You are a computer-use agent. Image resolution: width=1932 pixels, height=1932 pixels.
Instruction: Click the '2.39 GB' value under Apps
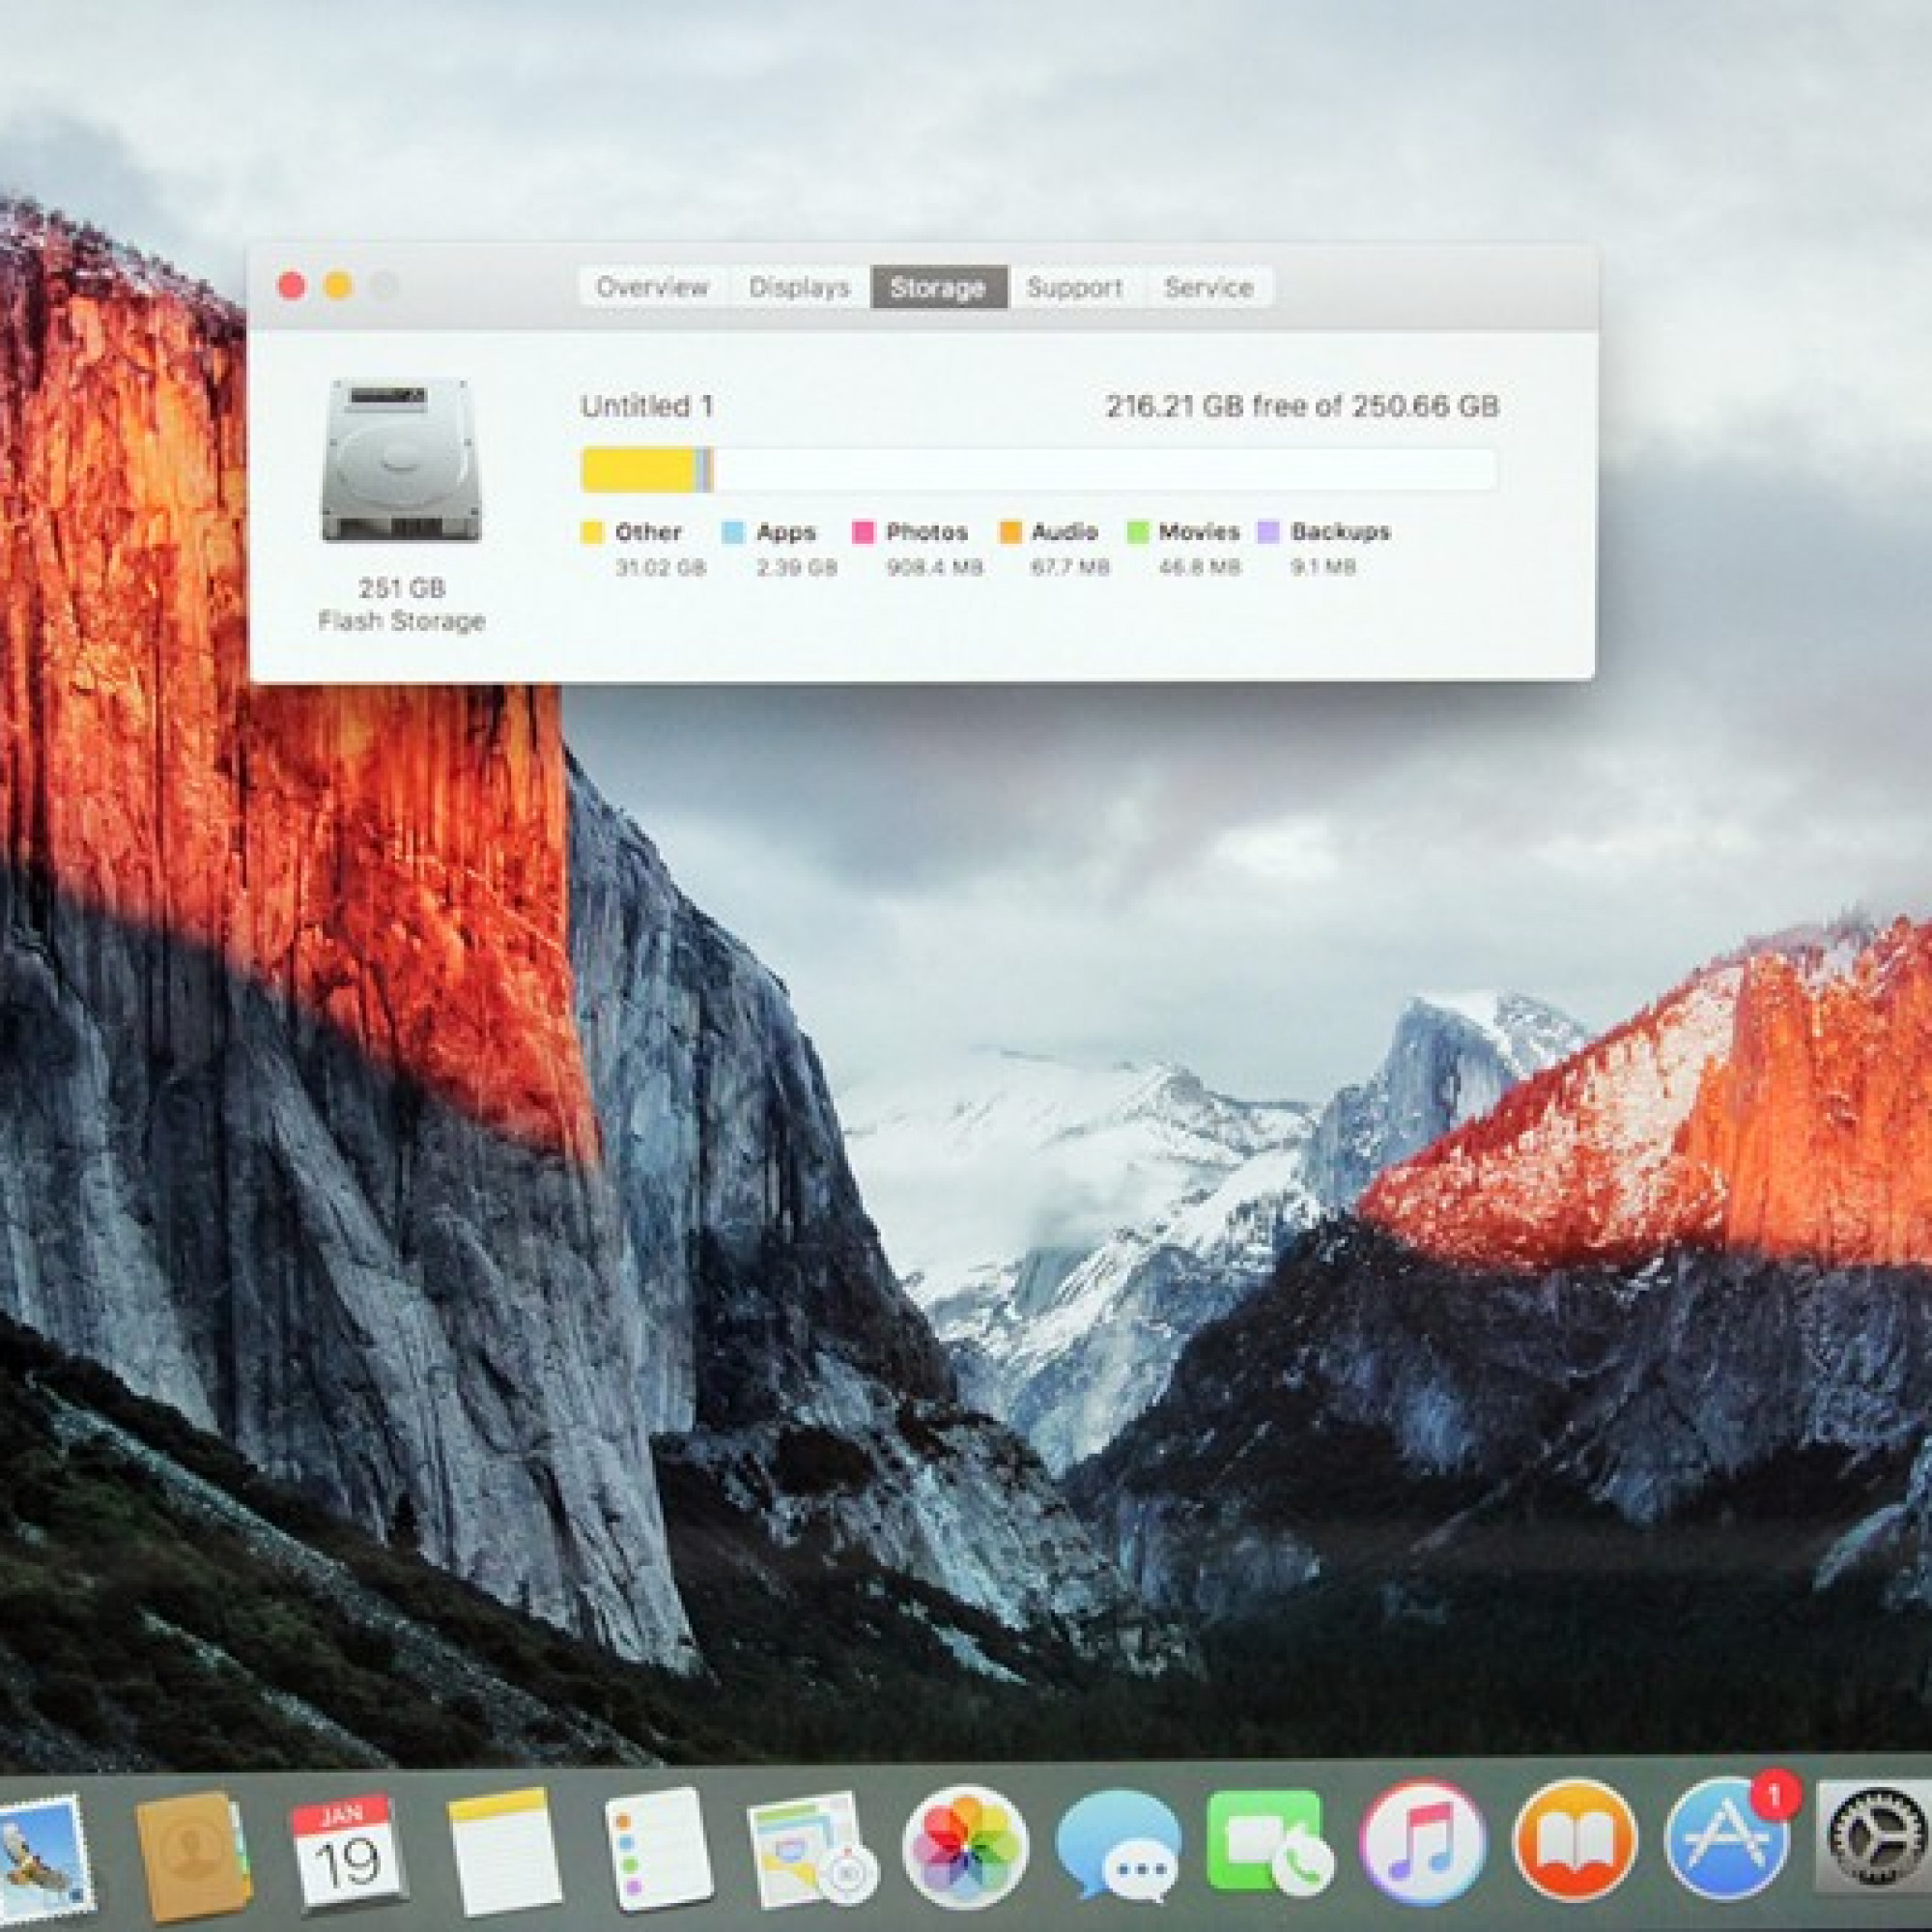pyautogui.click(x=797, y=568)
